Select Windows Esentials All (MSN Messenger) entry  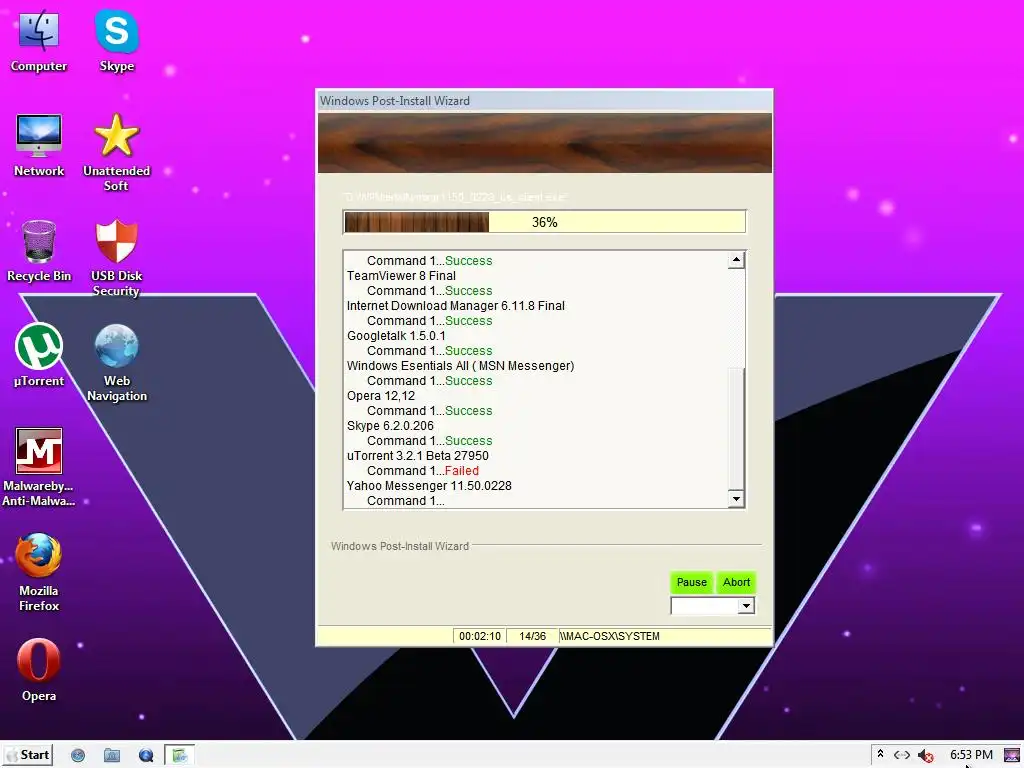(460, 366)
